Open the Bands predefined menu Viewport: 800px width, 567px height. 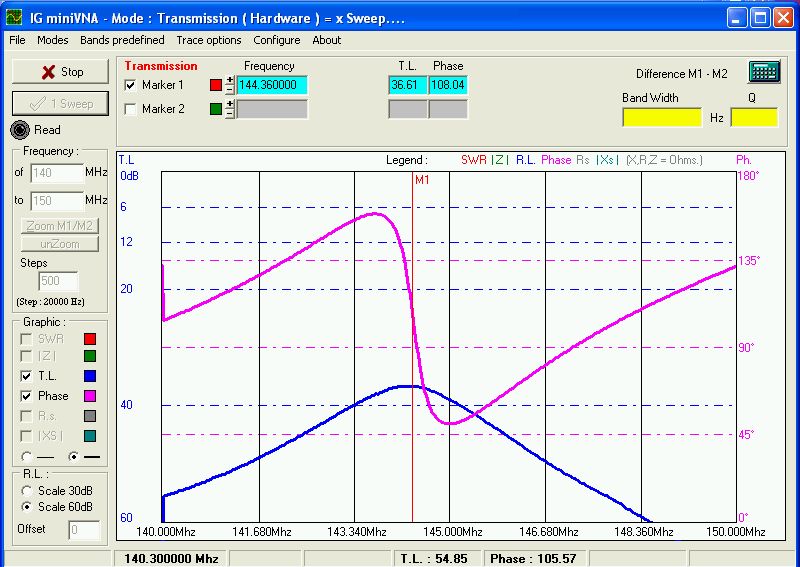(122, 40)
